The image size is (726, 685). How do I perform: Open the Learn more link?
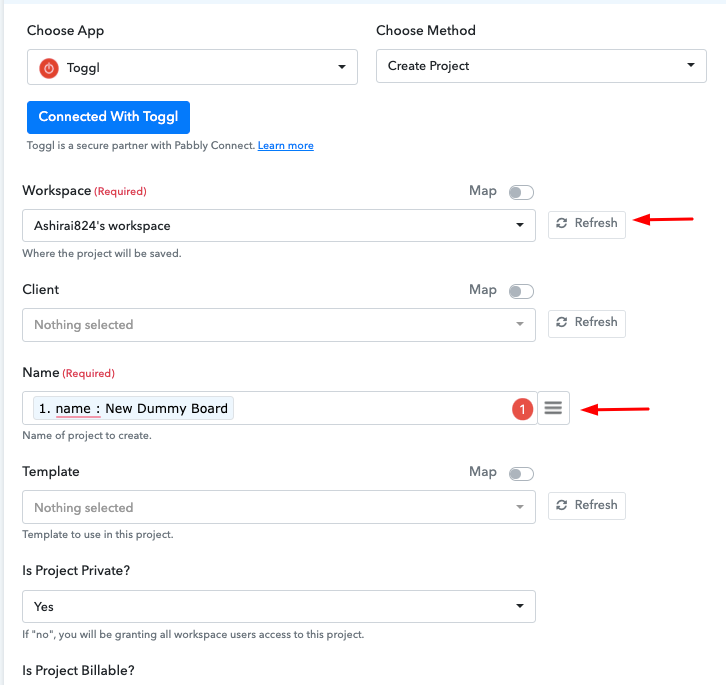(x=286, y=145)
